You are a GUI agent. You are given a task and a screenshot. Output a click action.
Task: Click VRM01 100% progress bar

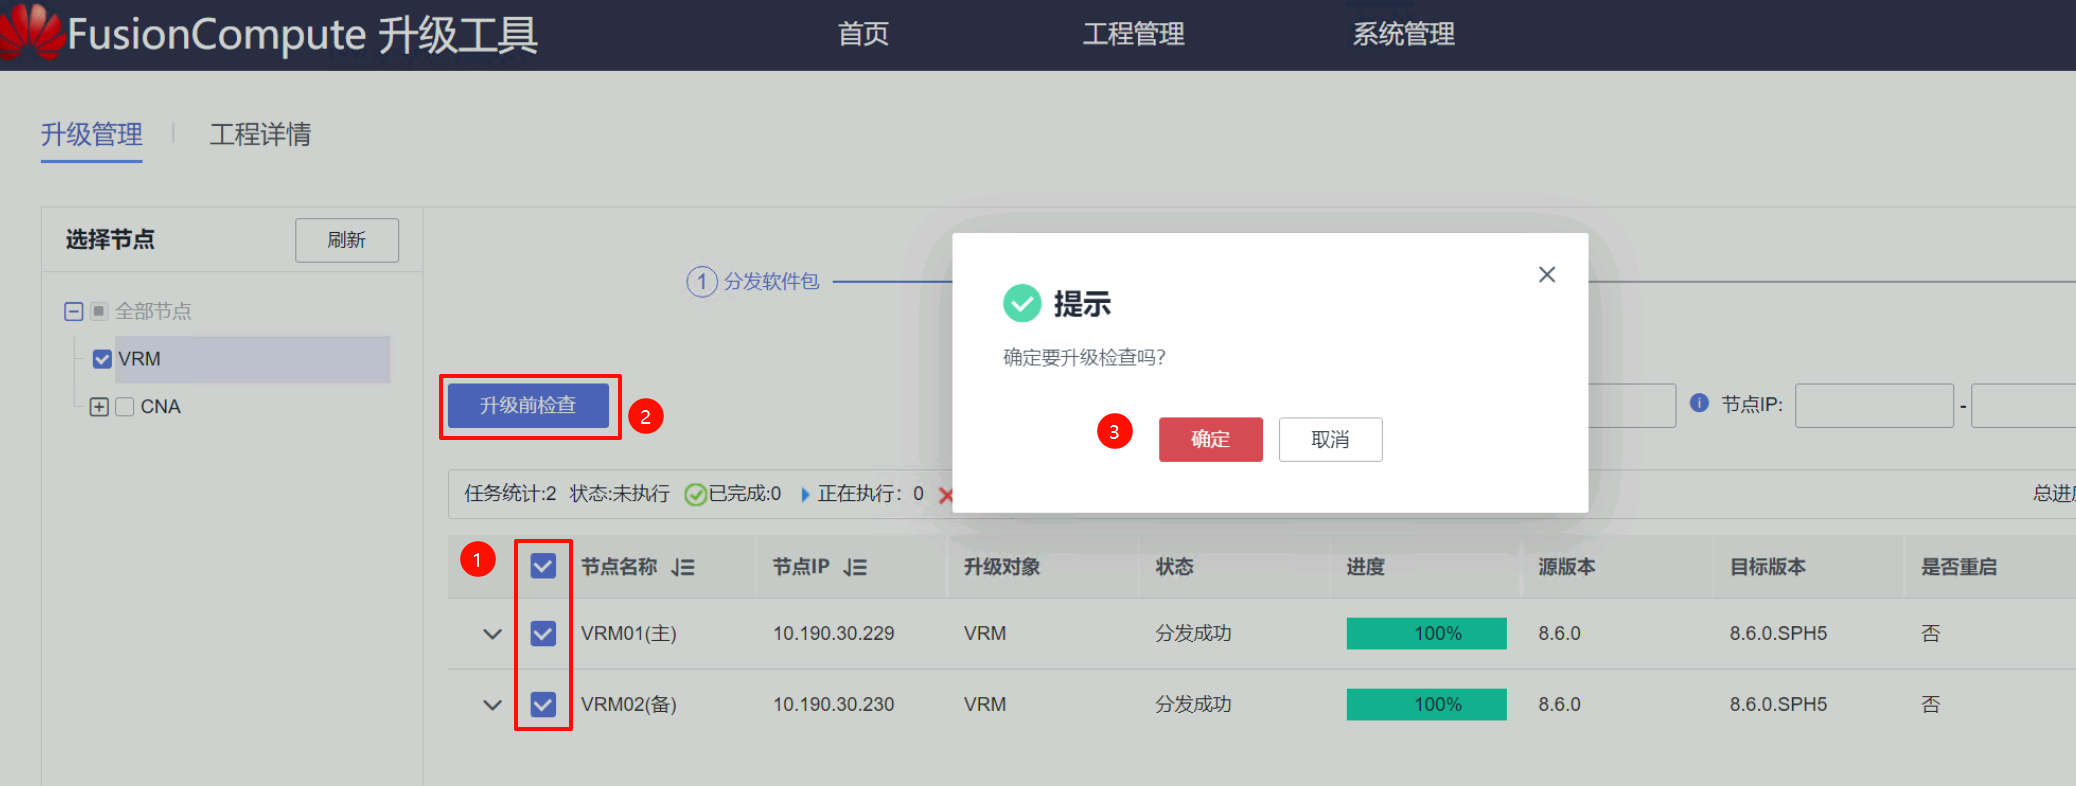pyautogui.click(x=1426, y=633)
